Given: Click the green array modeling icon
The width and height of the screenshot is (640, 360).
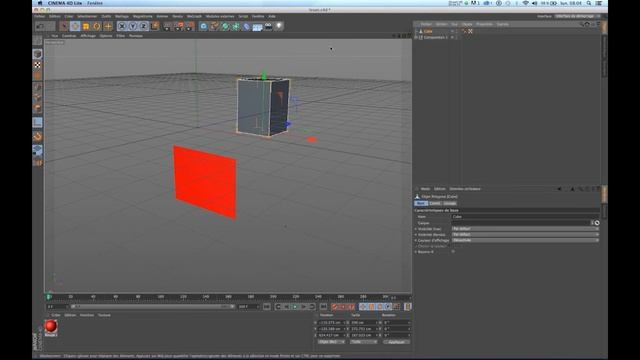Looking at the screenshot, I should [236, 26].
